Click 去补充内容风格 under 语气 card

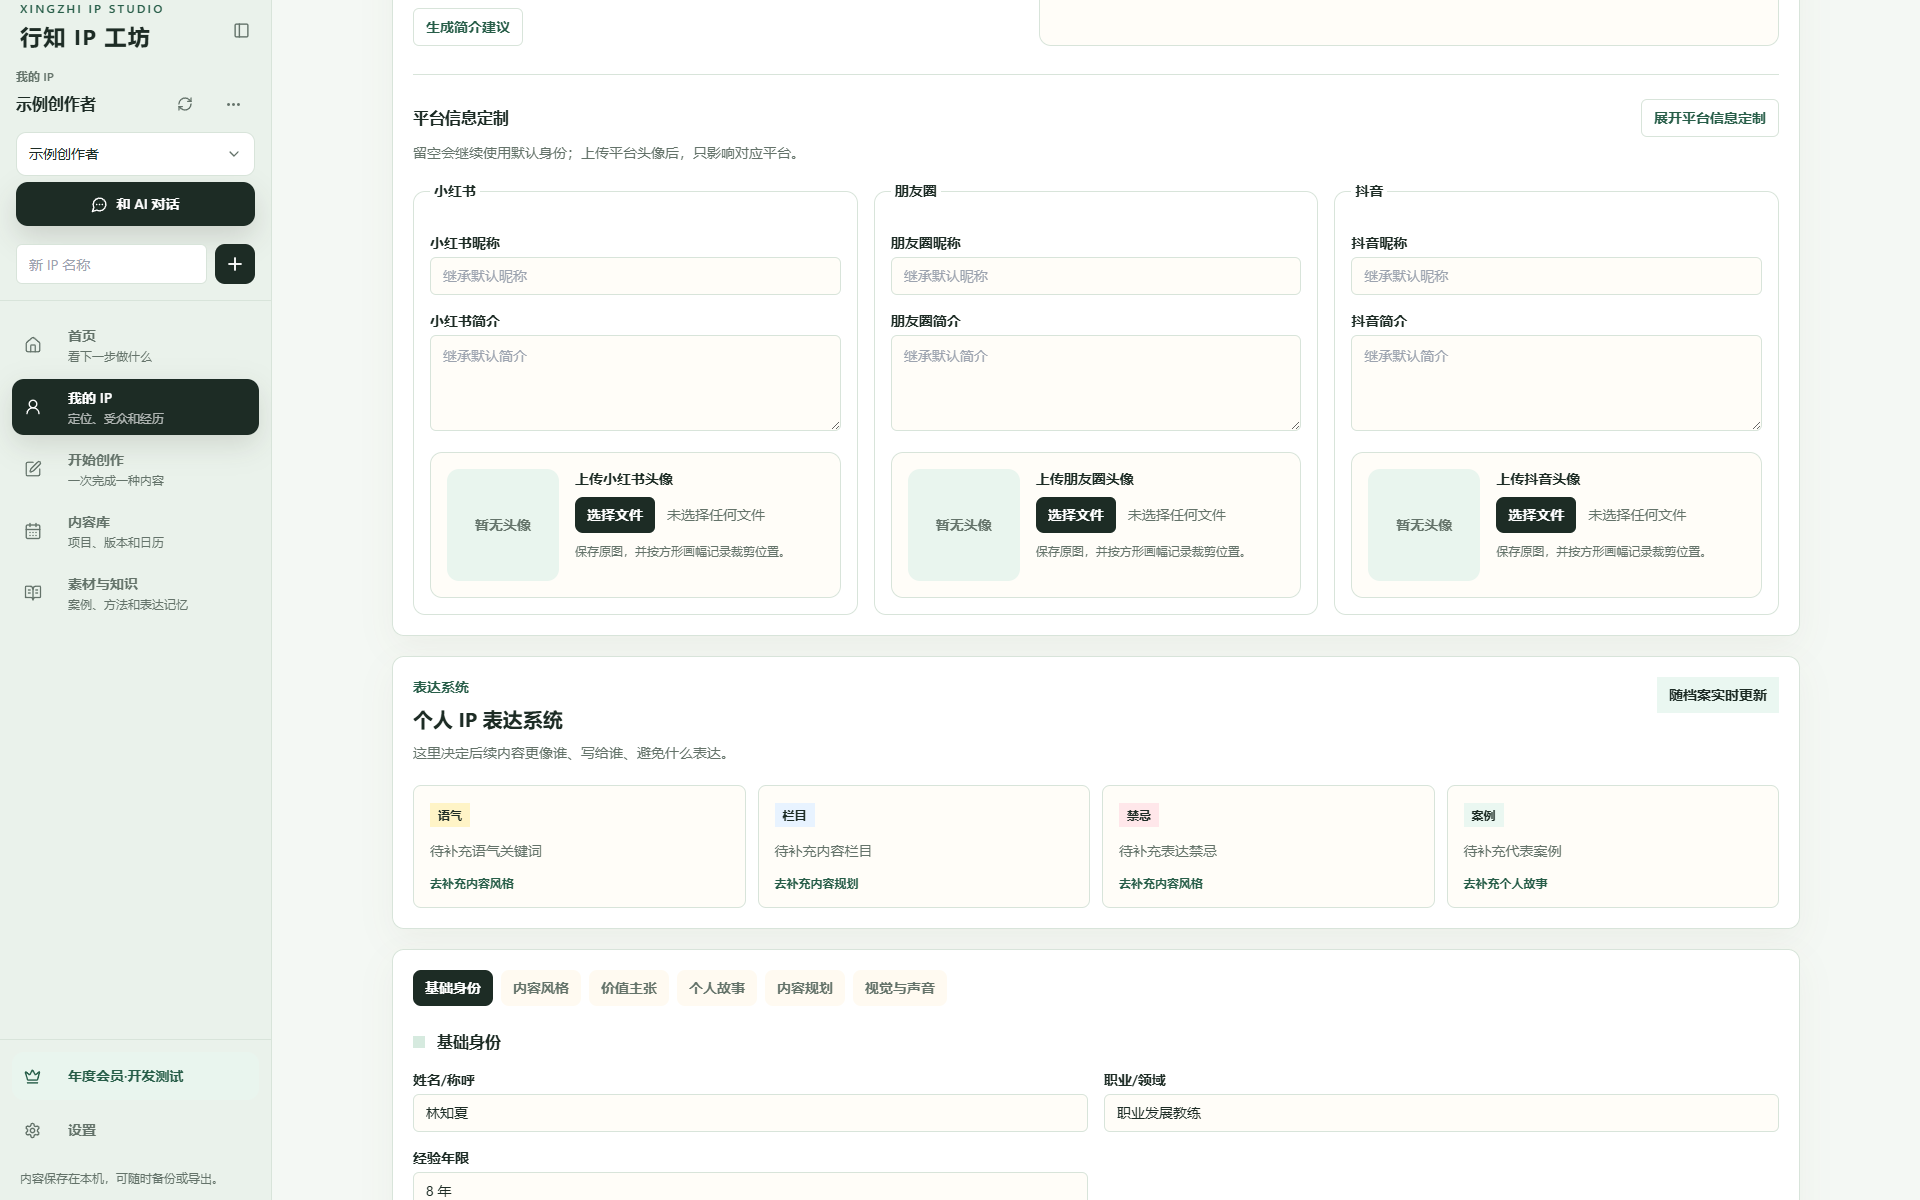(472, 884)
